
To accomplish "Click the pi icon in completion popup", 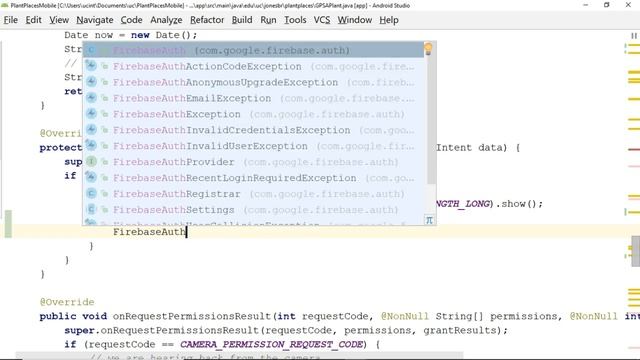I will [429, 220].
